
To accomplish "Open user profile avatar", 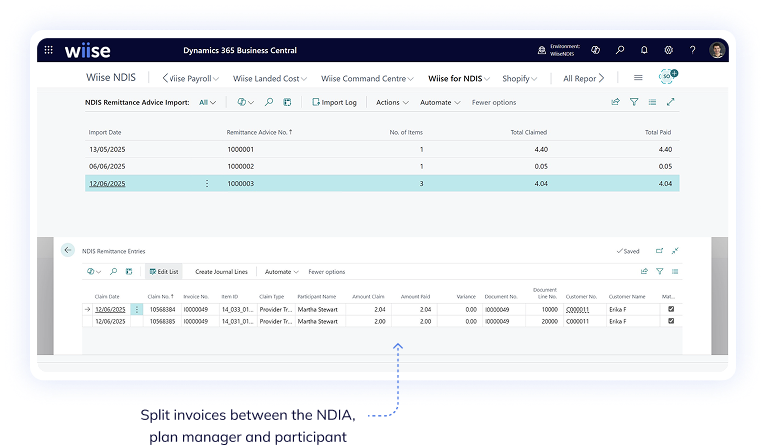I will pyautogui.click(x=717, y=50).
